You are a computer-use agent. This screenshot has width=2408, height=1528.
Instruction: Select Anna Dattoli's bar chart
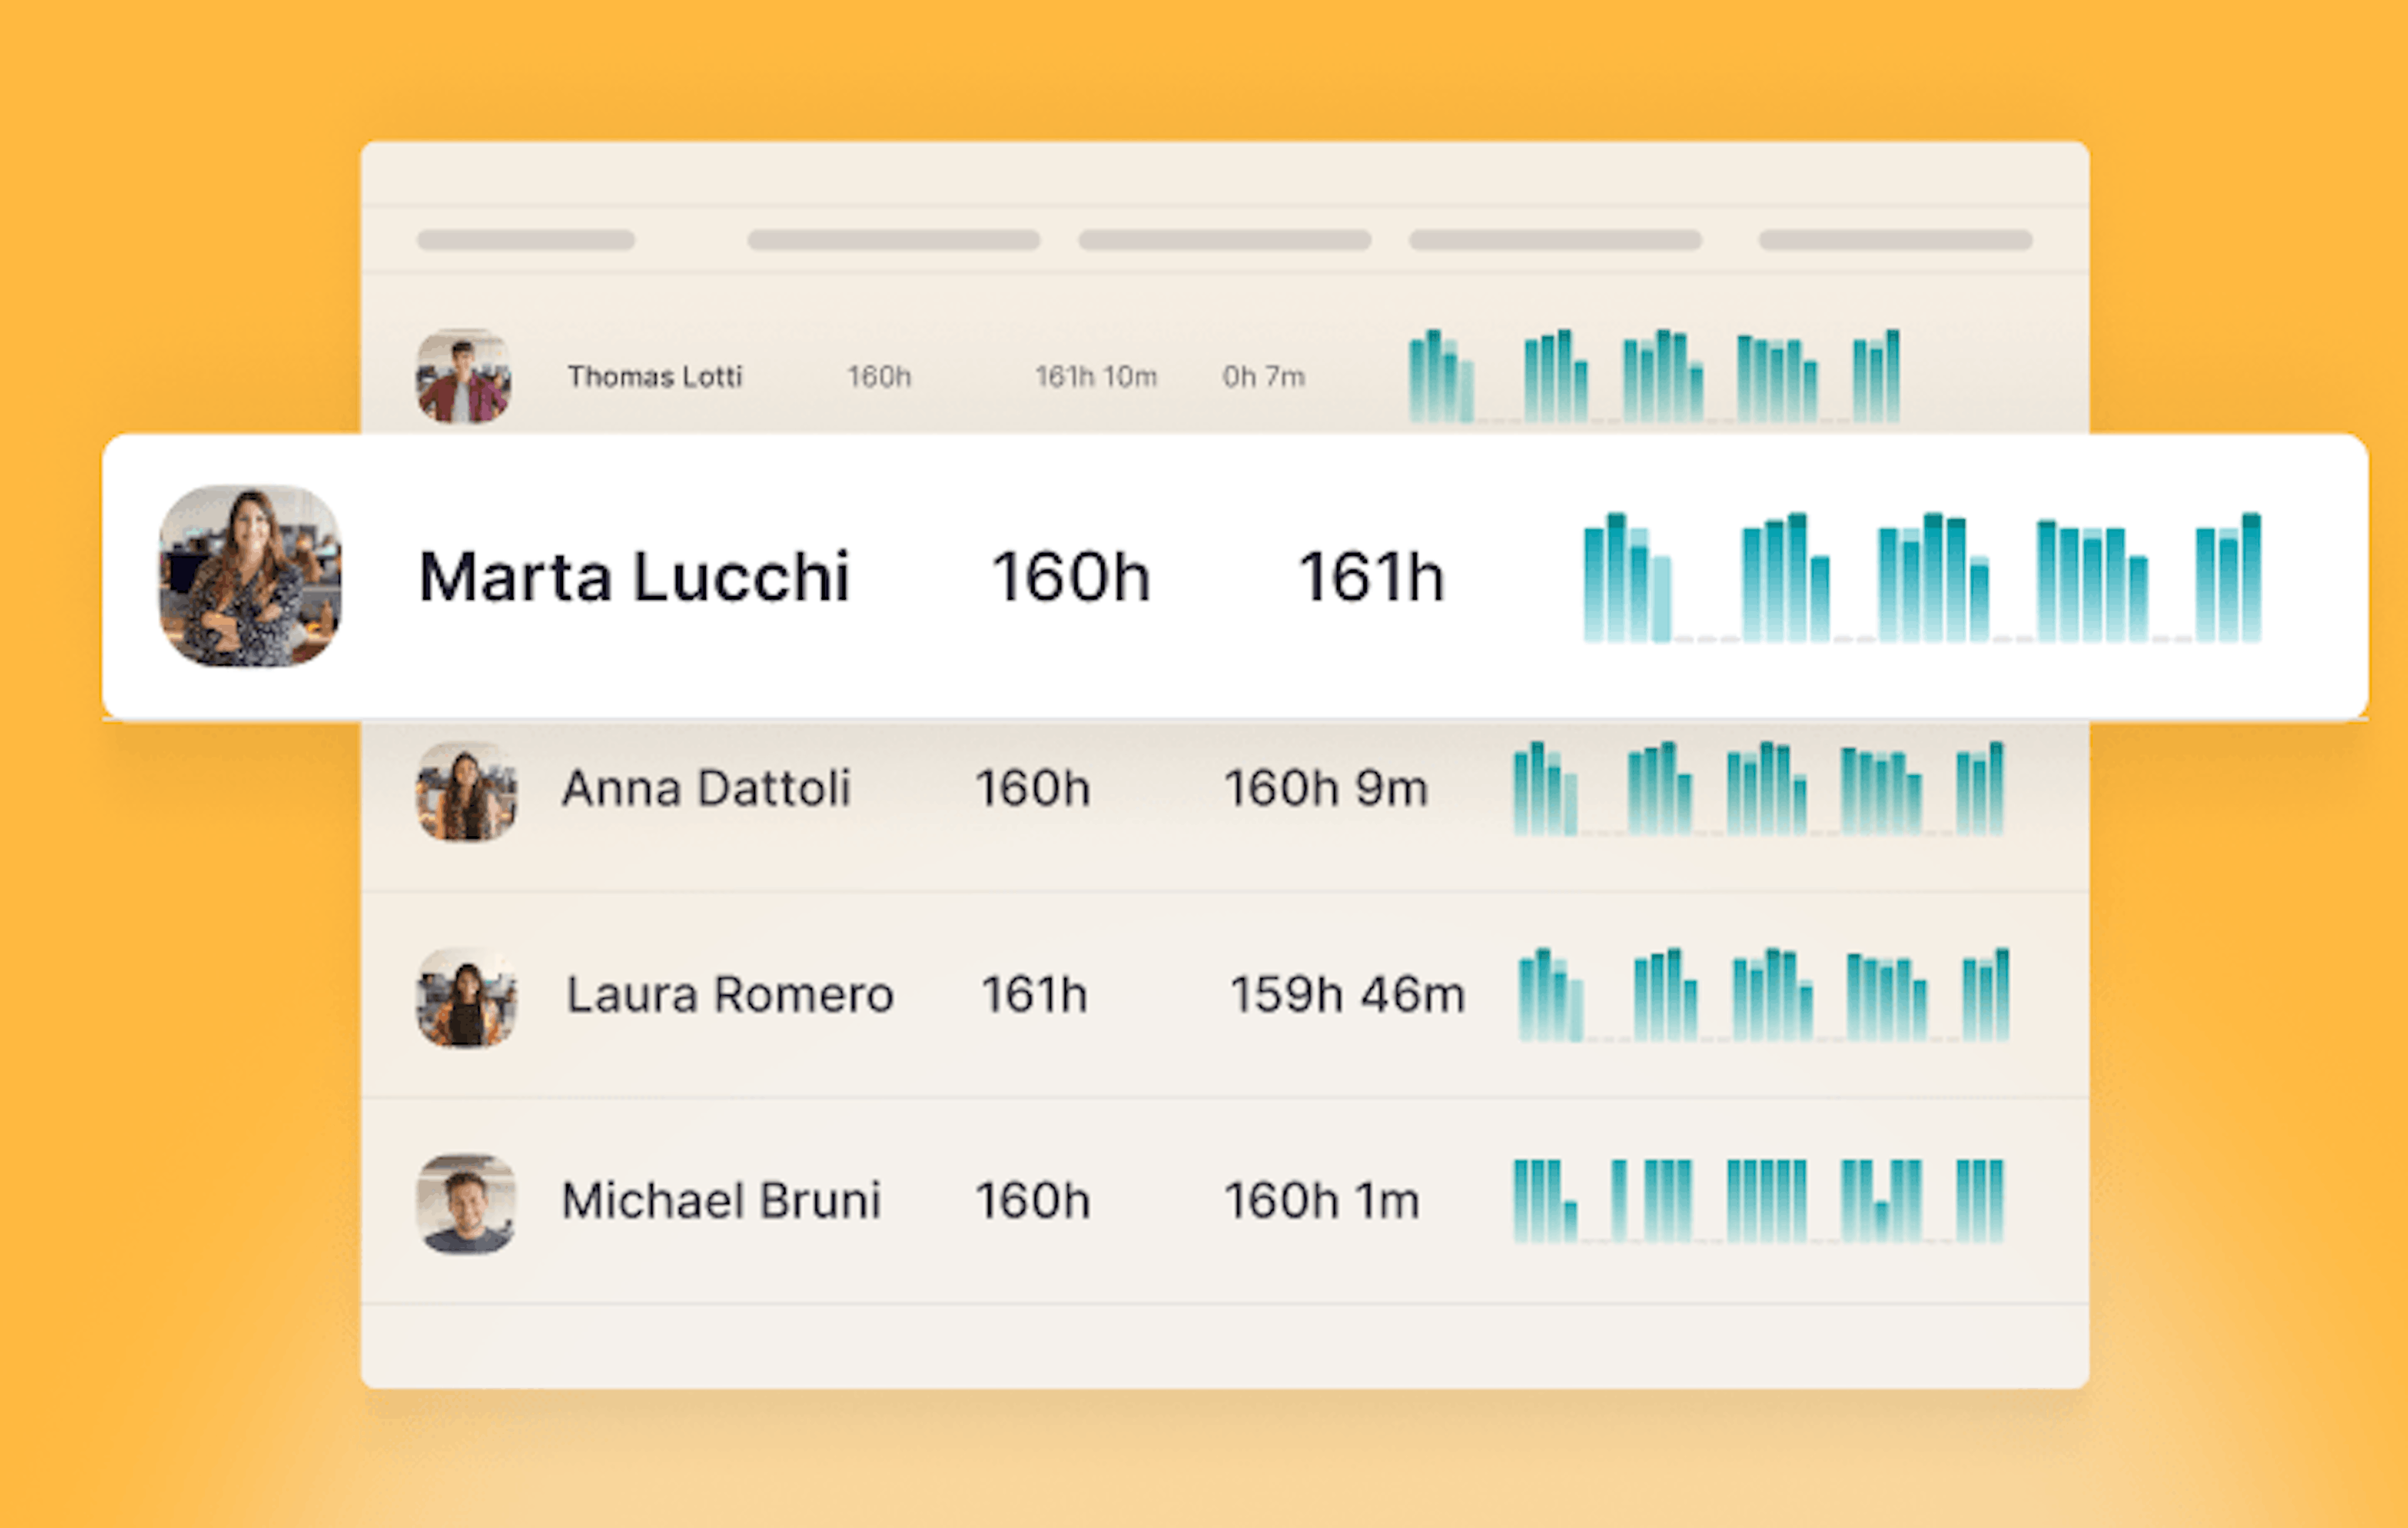tap(1759, 788)
